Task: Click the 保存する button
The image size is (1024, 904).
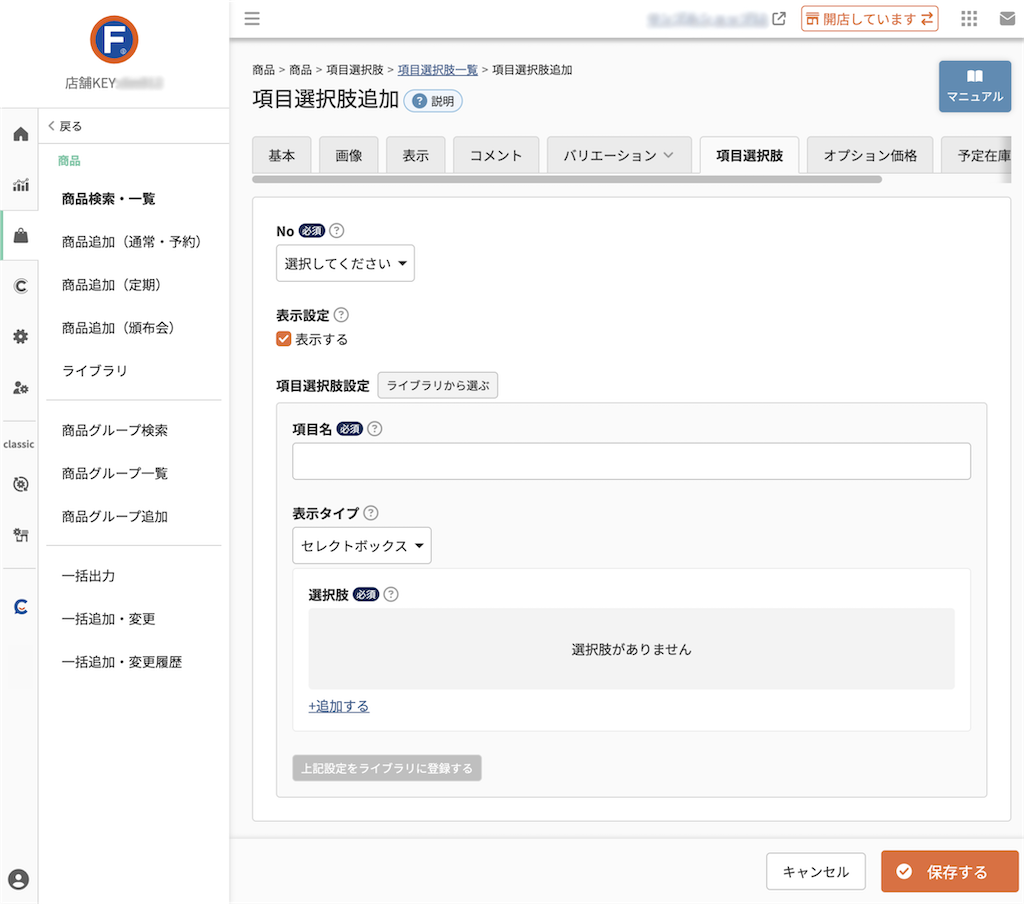Action: pos(950,871)
